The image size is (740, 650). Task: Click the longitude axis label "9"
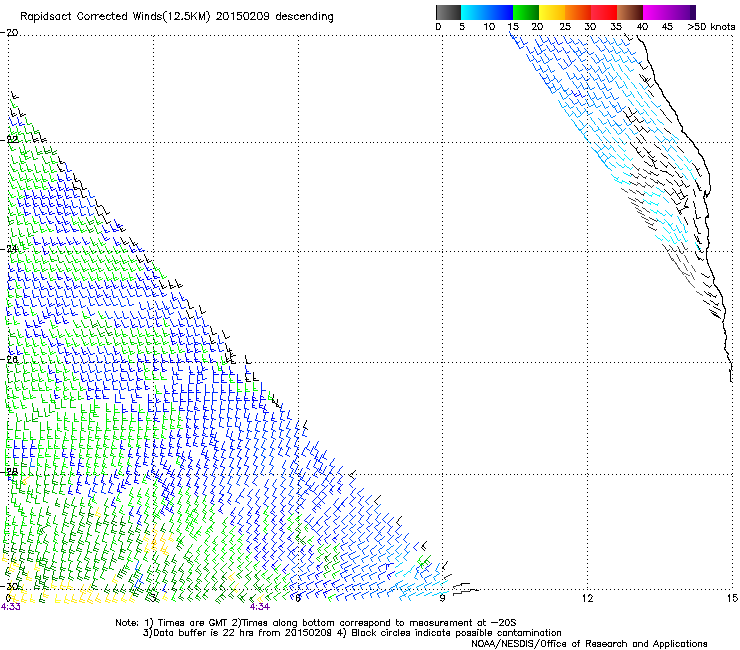tap(442, 598)
